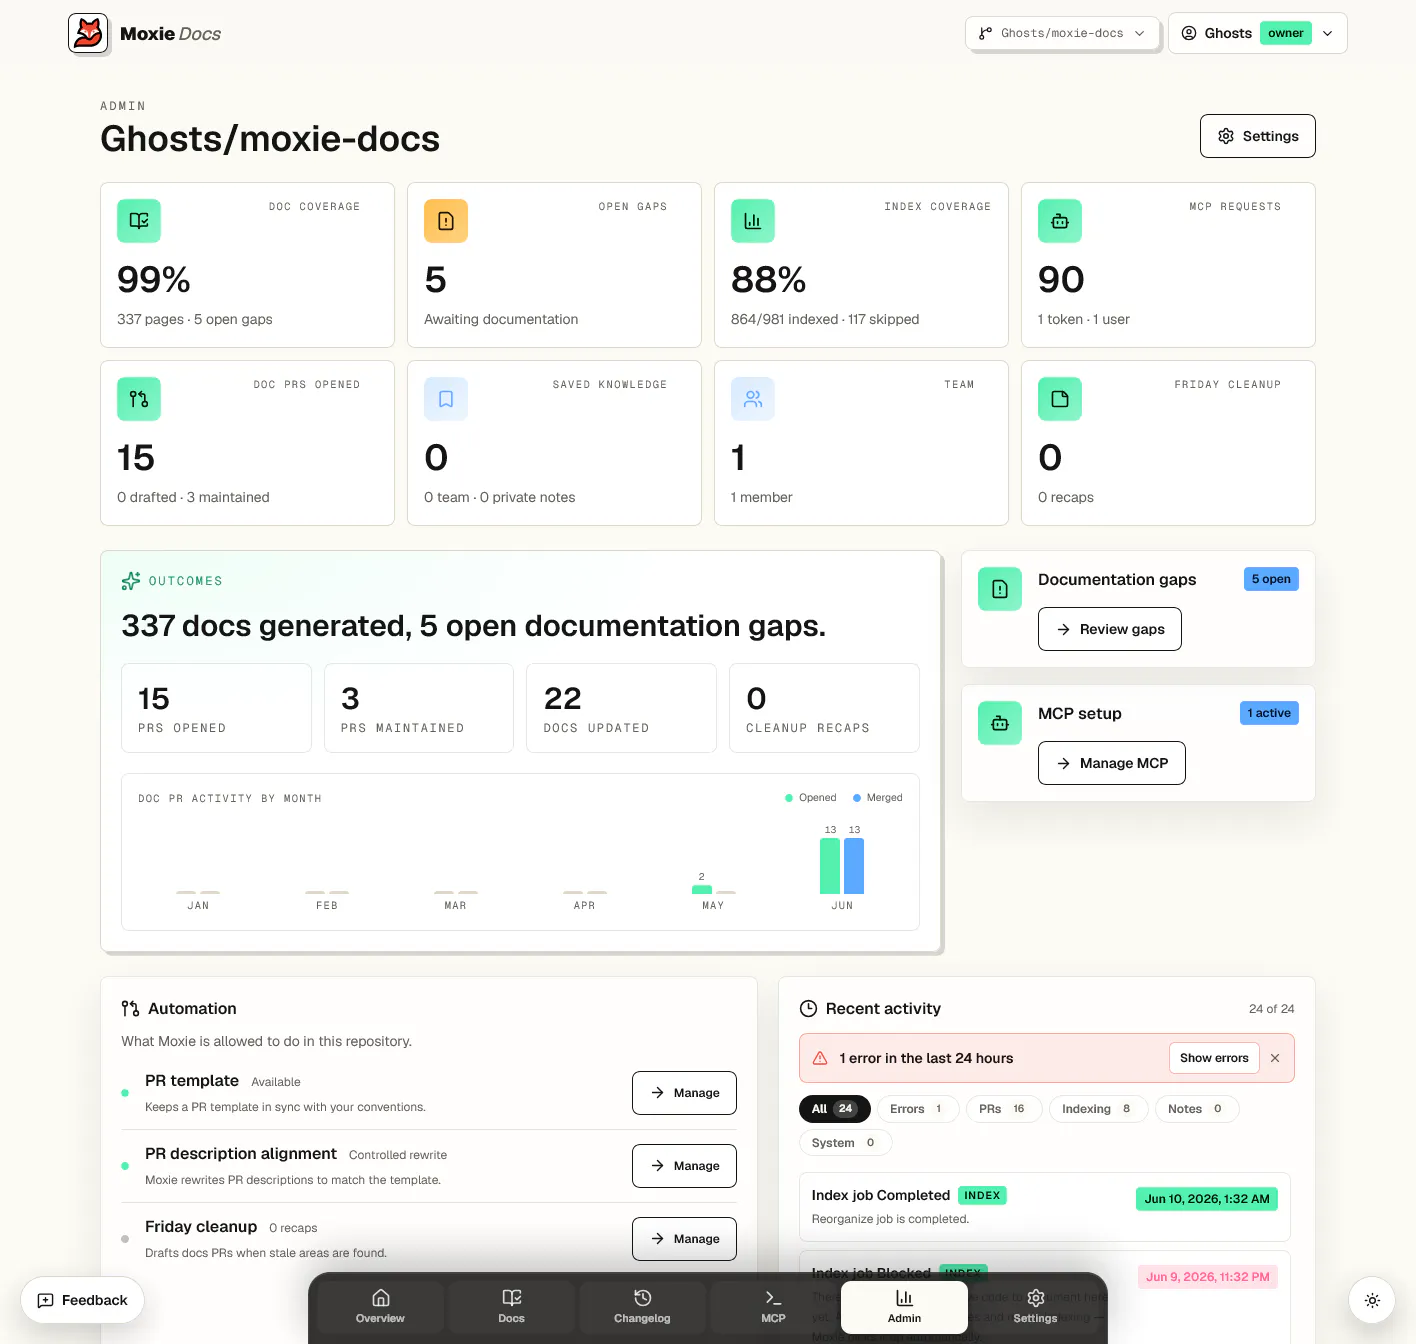The width and height of the screenshot is (1416, 1344).
Task: Click the Show errors button
Action: (x=1214, y=1058)
